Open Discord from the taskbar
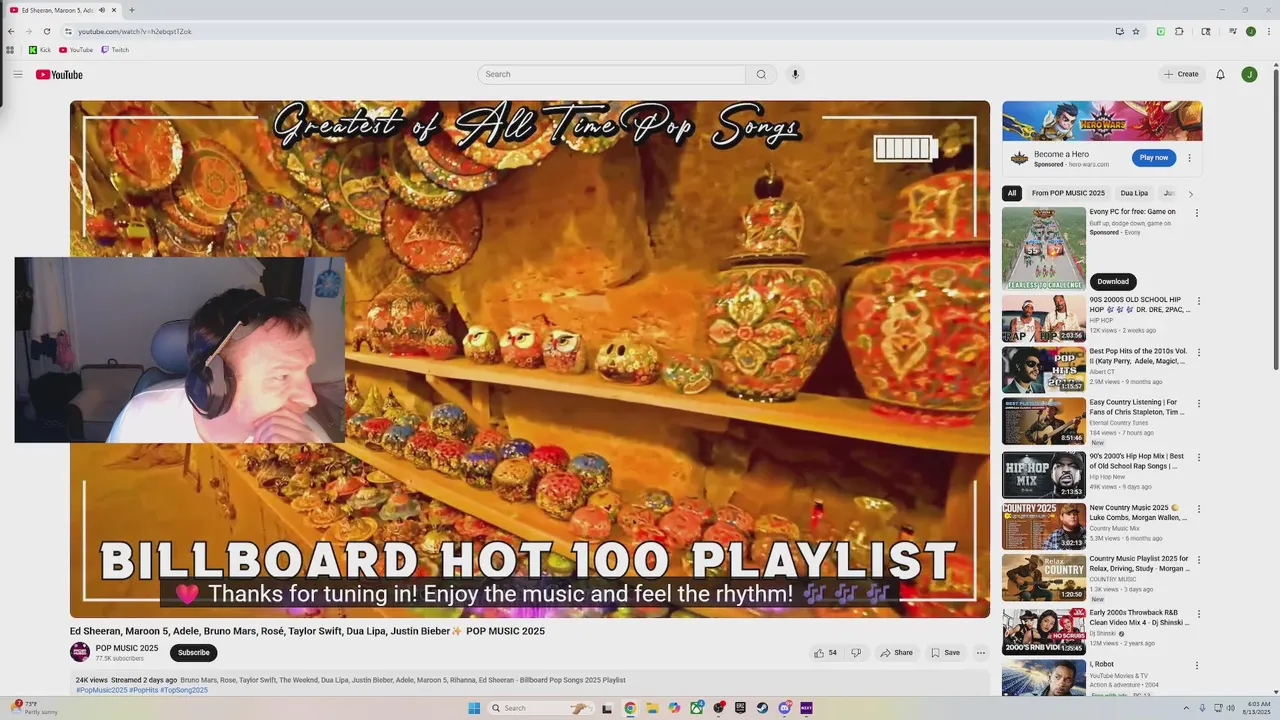This screenshot has width=1280, height=720. pos(784,708)
